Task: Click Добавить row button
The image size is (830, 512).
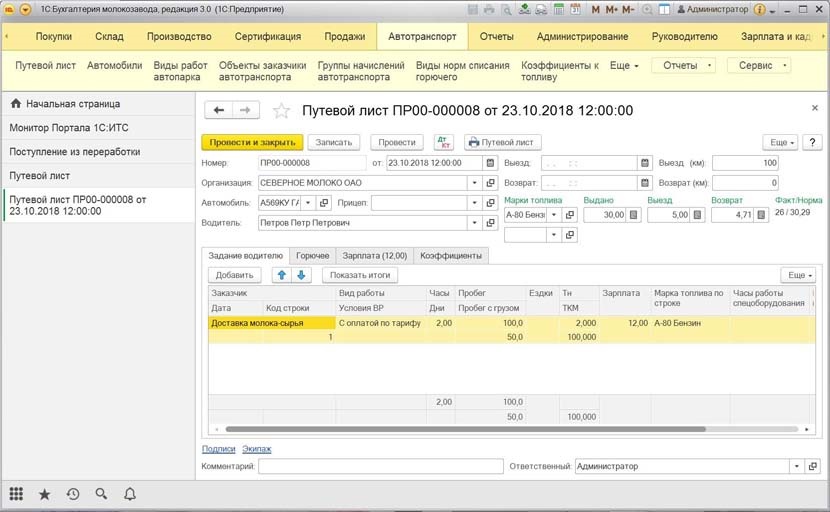Action: [234, 275]
